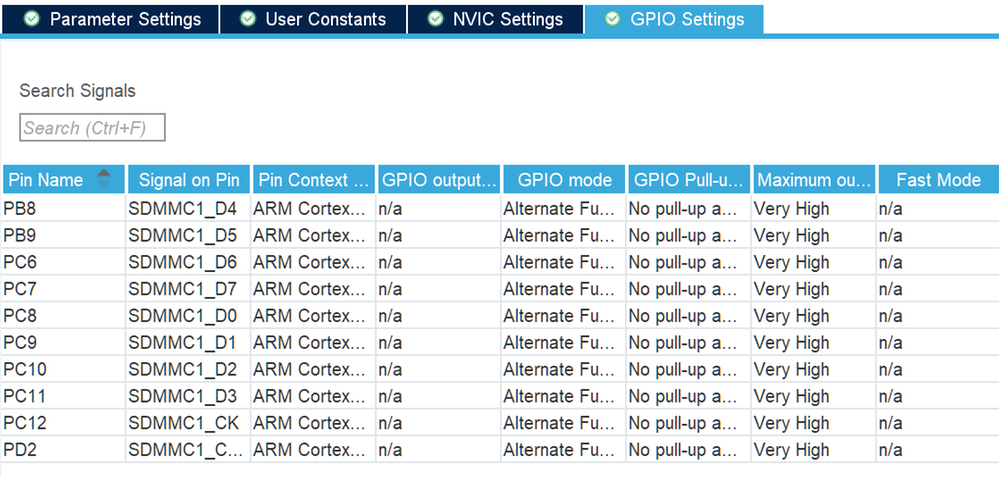Screen dimensions: 999x477
Task: Click the GPIO mode column header
Action: [564, 180]
